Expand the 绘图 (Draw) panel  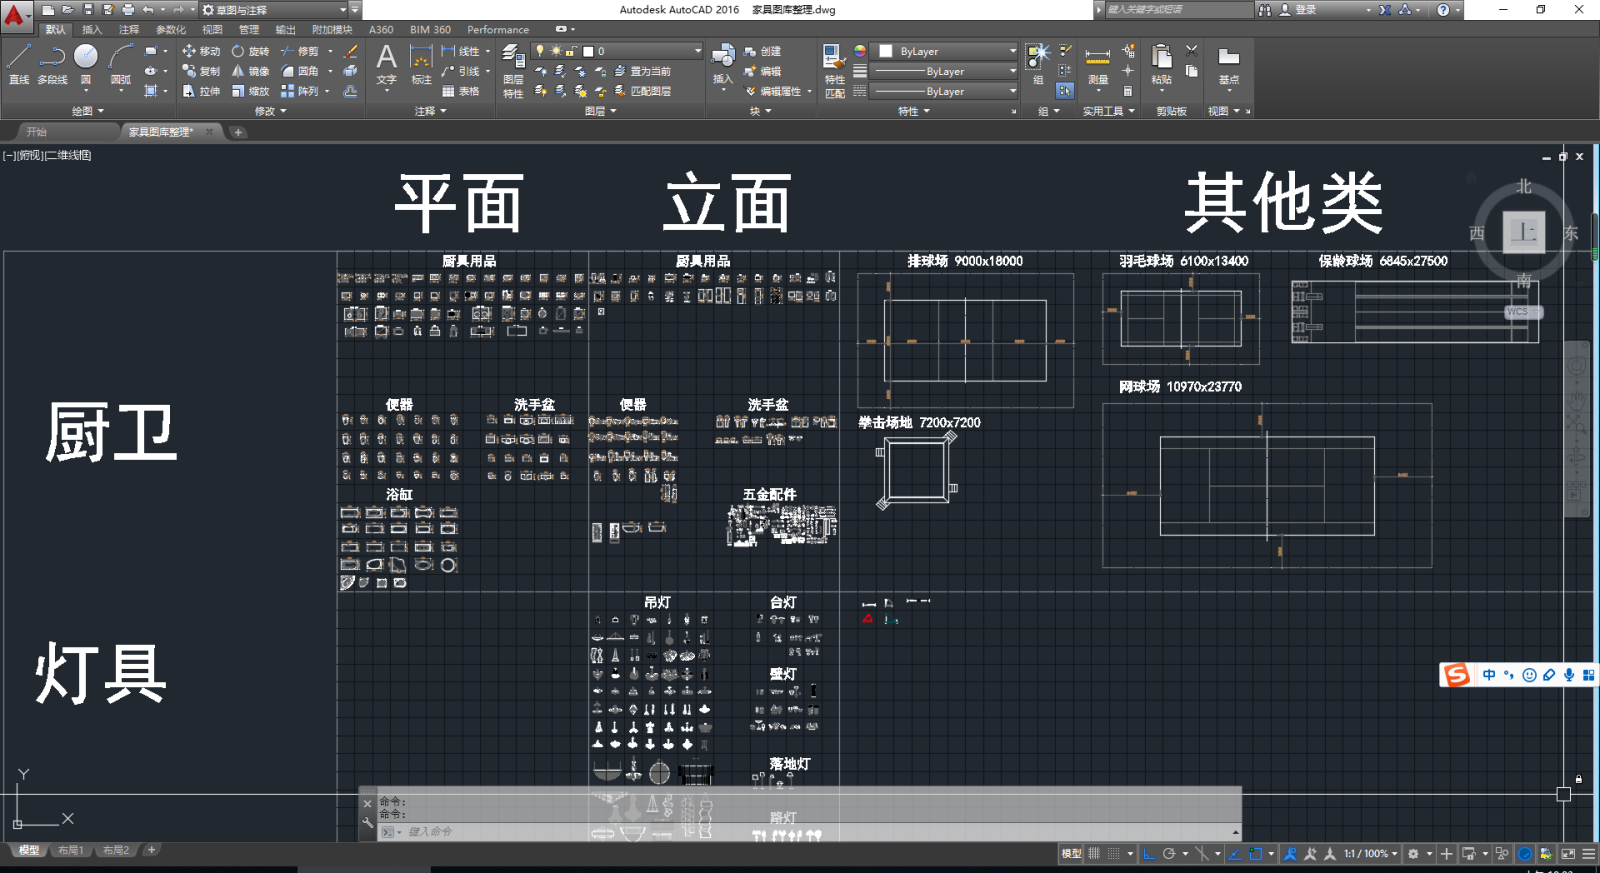pos(88,111)
